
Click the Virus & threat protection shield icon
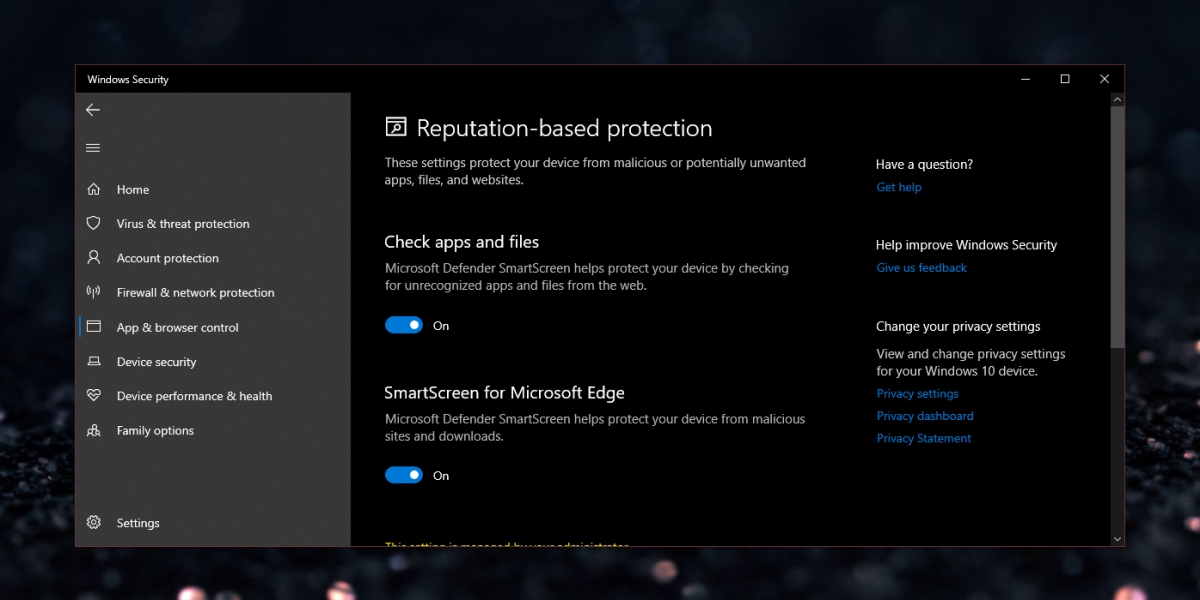click(94, 223)
